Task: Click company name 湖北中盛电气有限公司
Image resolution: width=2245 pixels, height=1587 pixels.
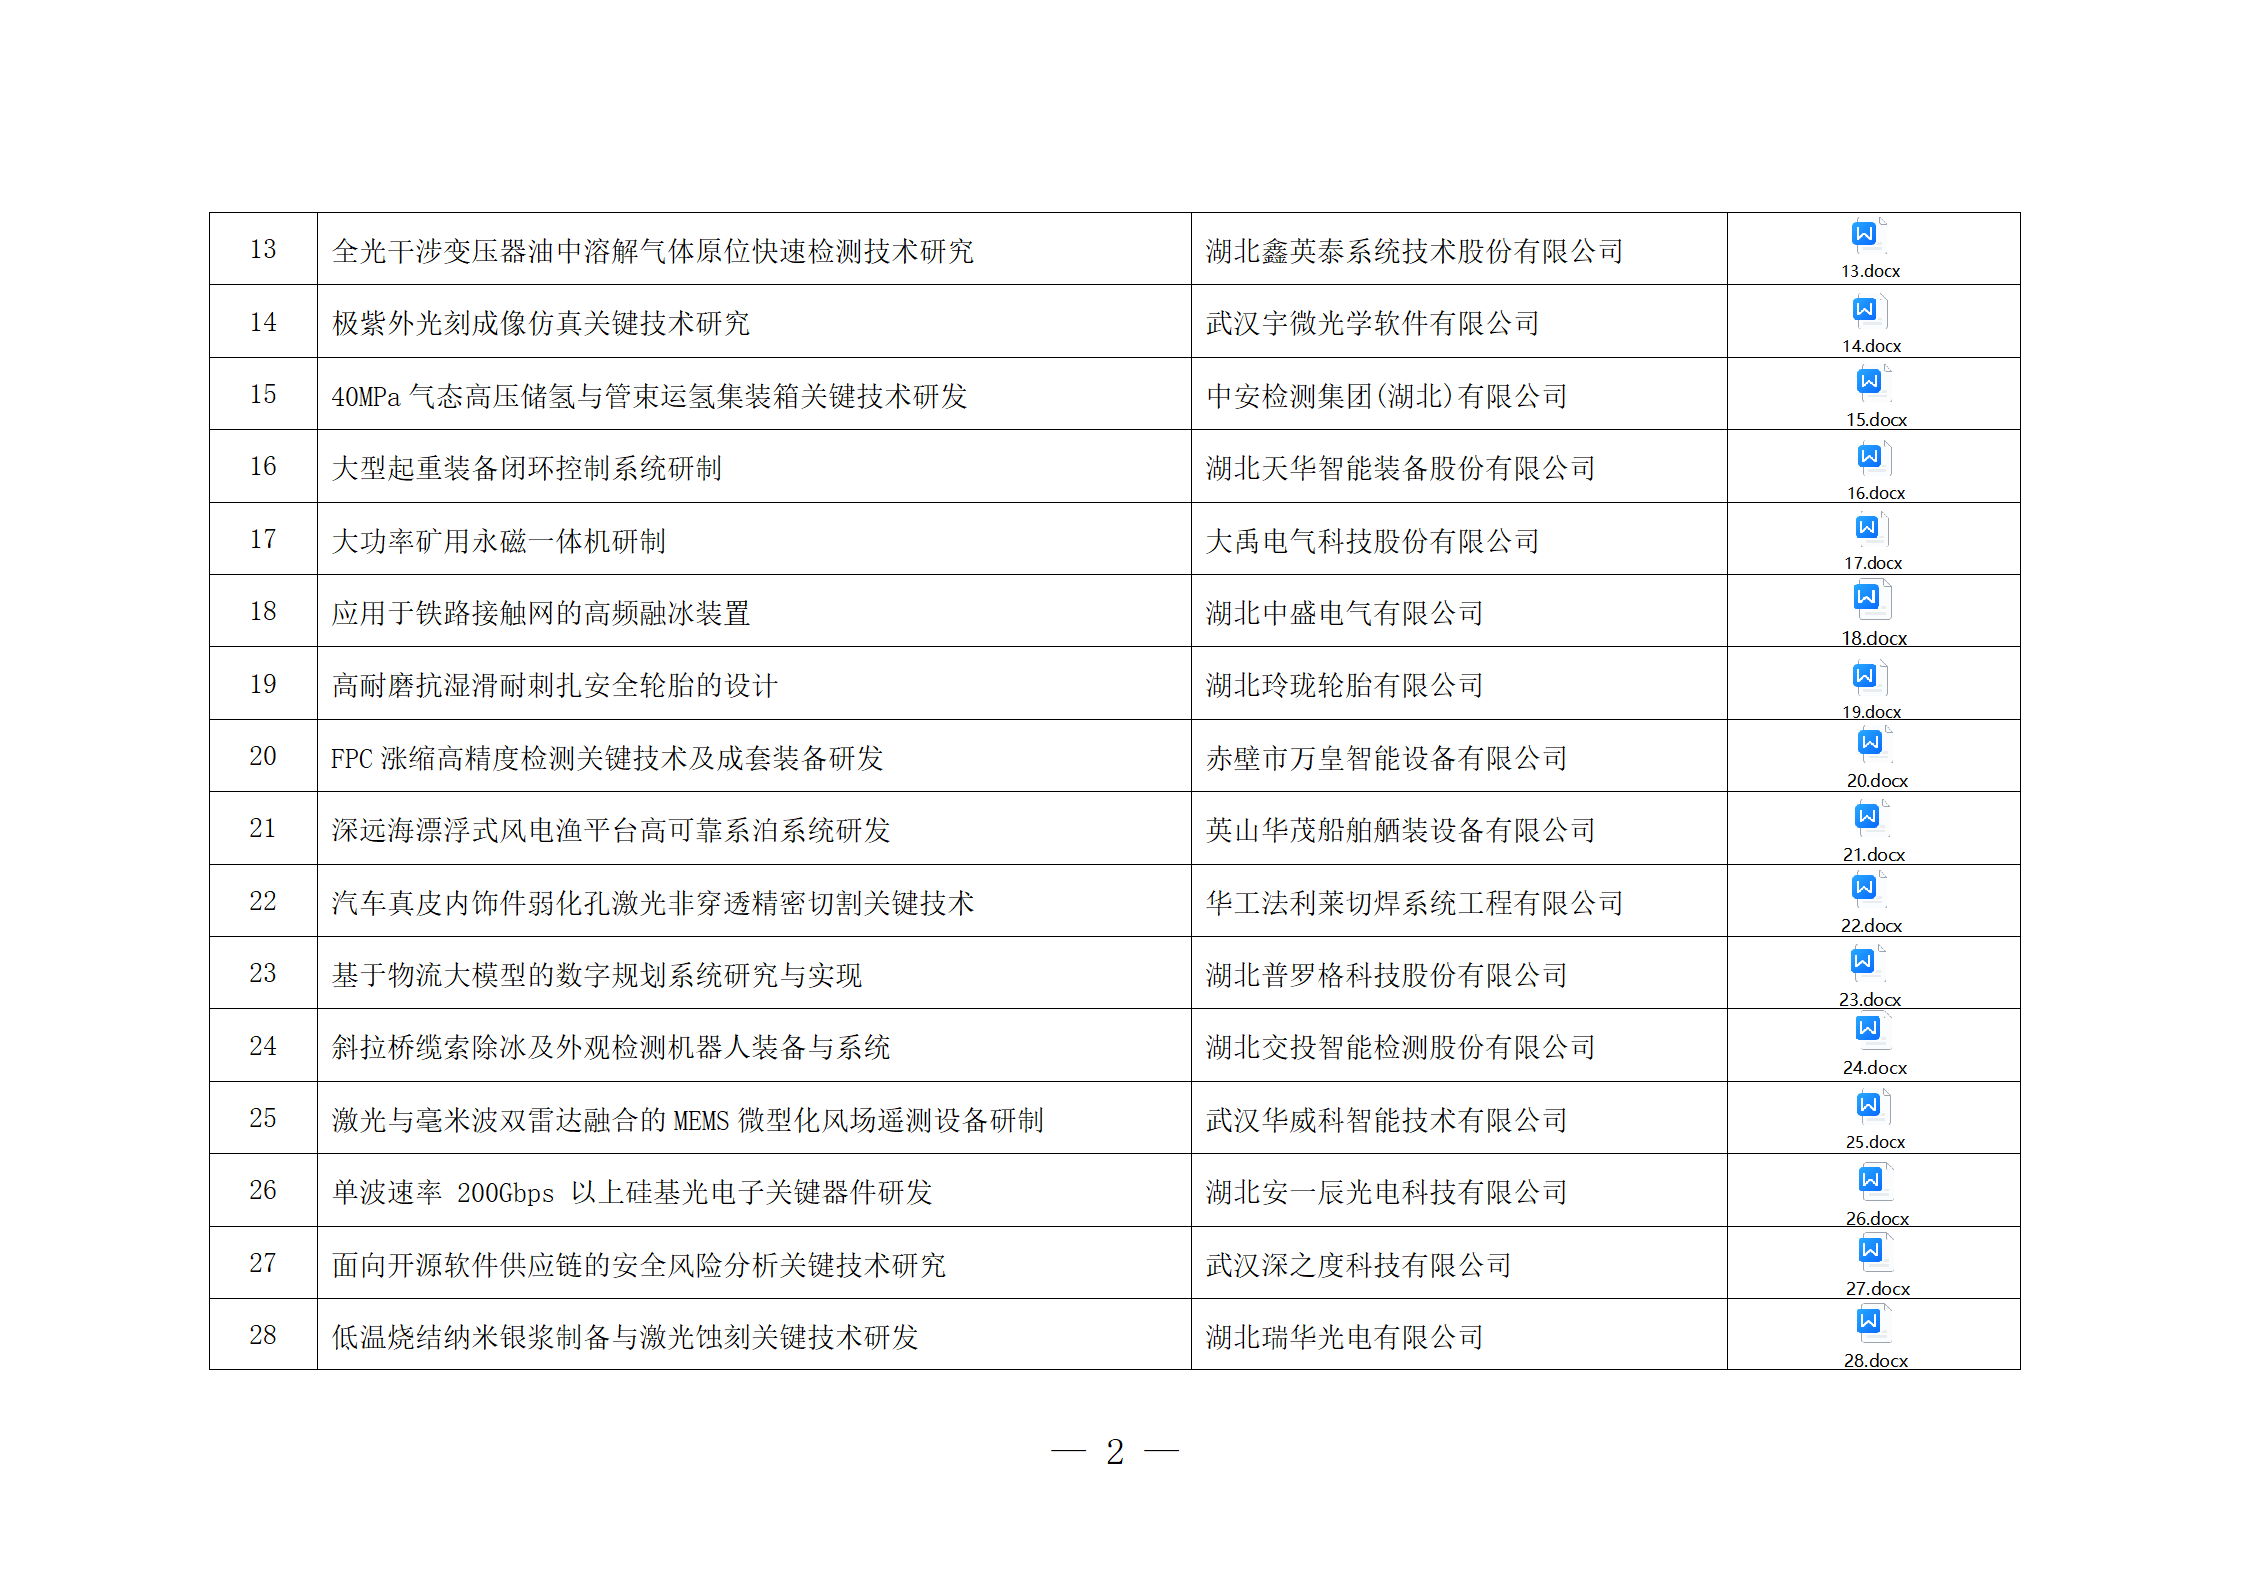Action: click(x=1344, y=613)
